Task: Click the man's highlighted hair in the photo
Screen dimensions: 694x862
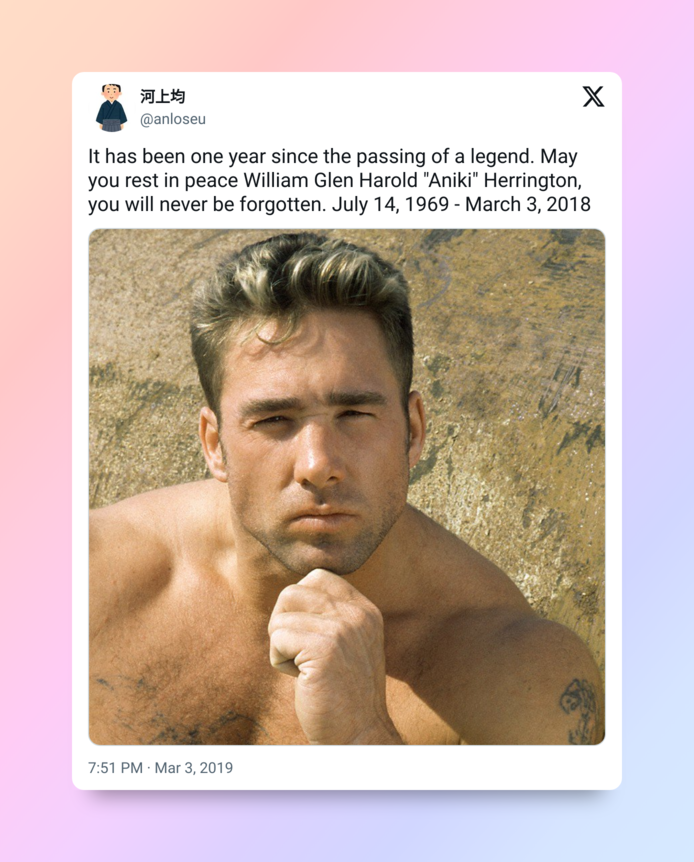Action: 300,280
